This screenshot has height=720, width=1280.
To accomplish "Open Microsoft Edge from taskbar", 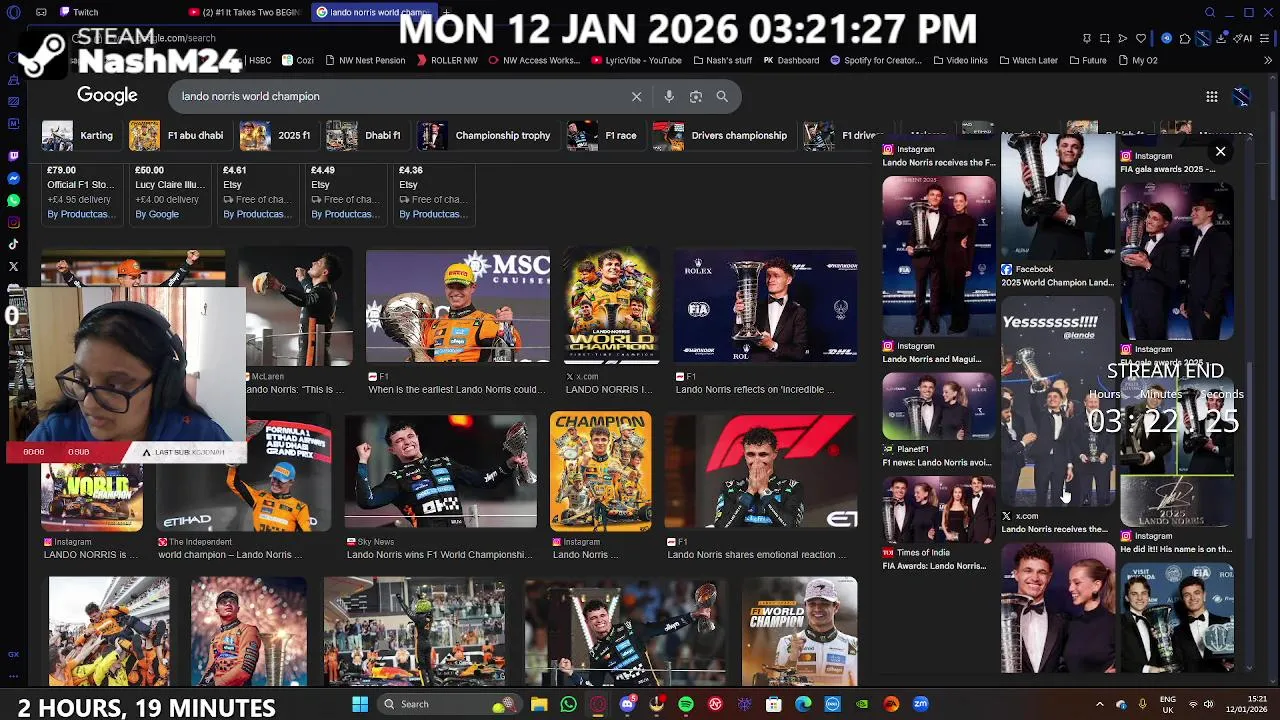I will tap(803, 704).
